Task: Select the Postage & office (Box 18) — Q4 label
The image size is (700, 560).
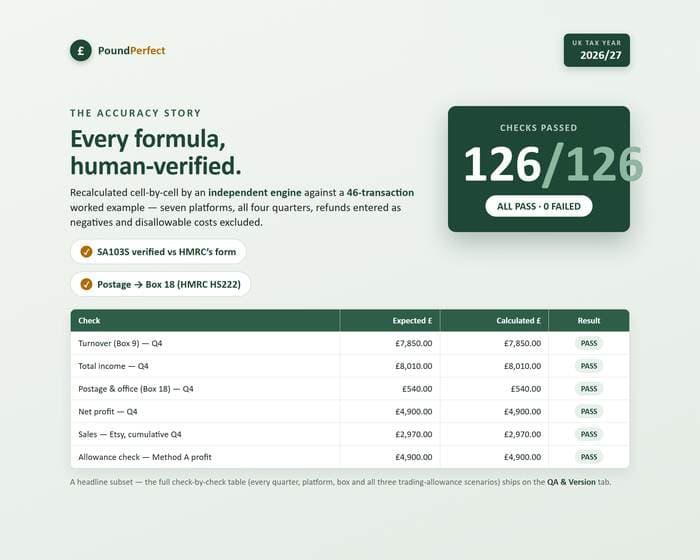Action: (136, 389)
